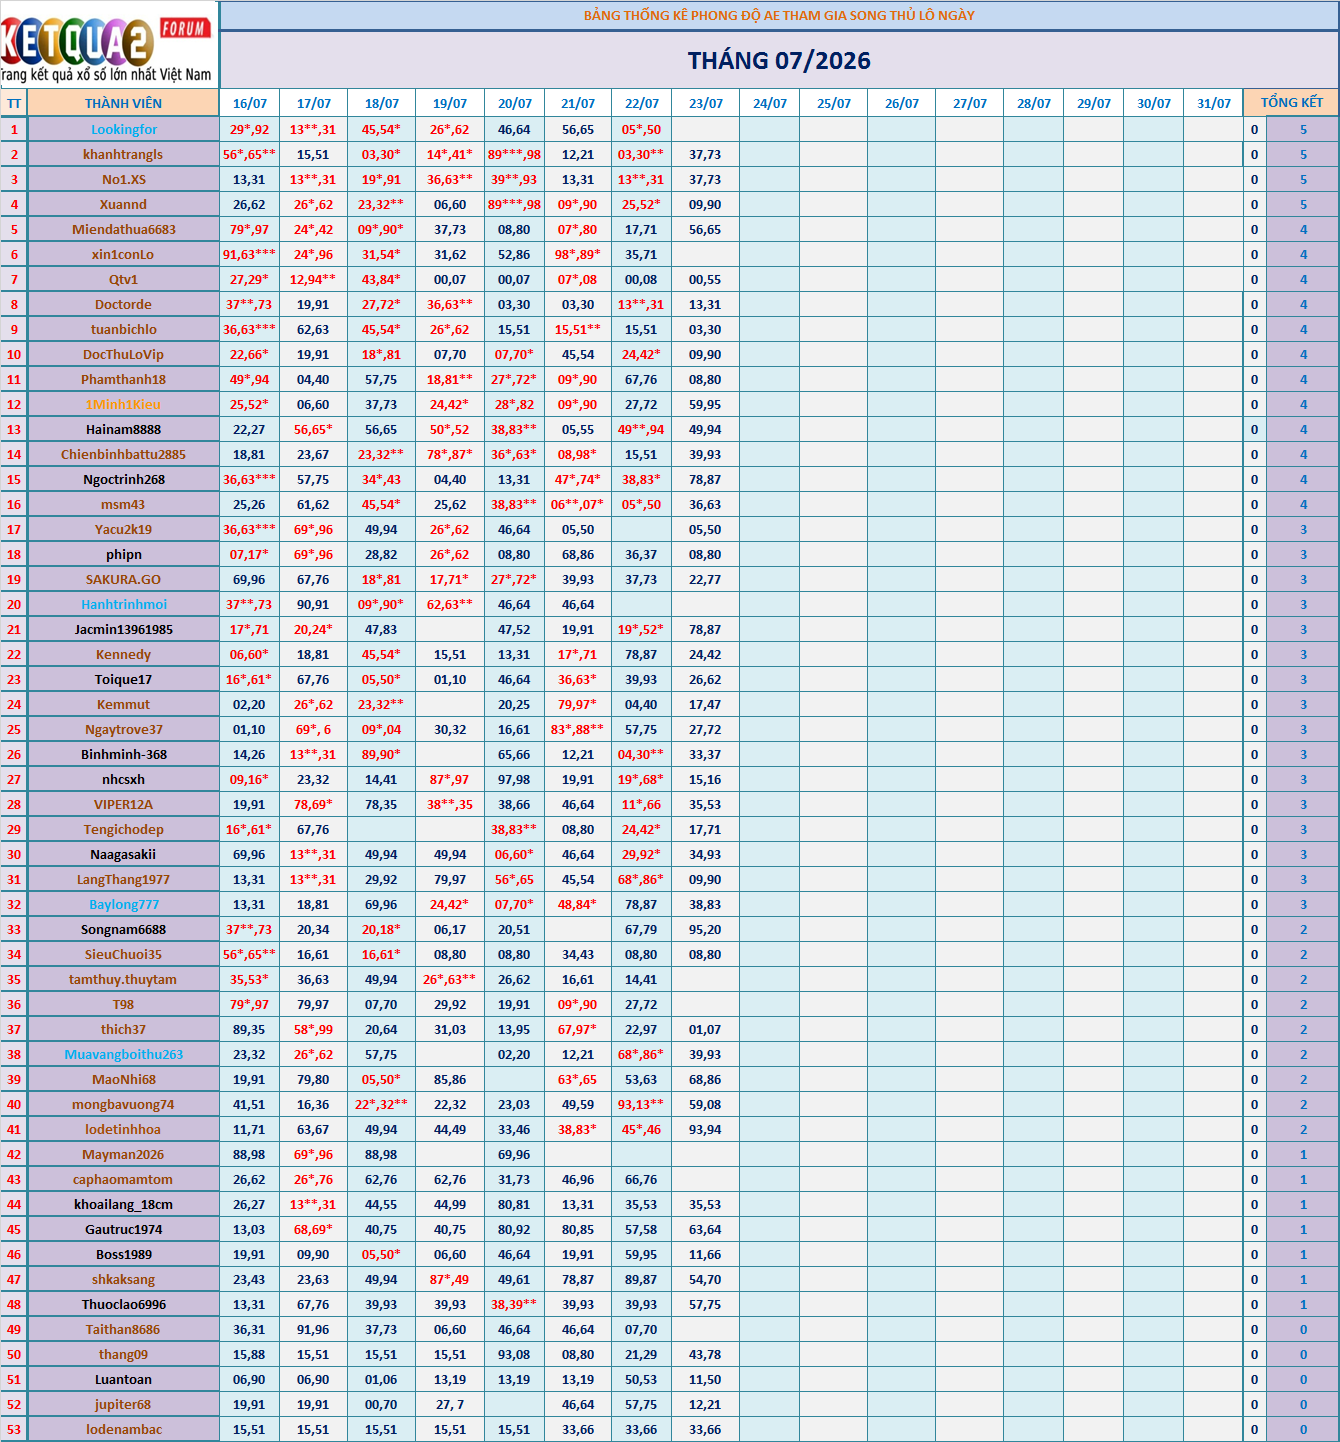The image size is (1340, 1442).
Task: Select row number 1 in TT column
Action: [x=14, y=129]
